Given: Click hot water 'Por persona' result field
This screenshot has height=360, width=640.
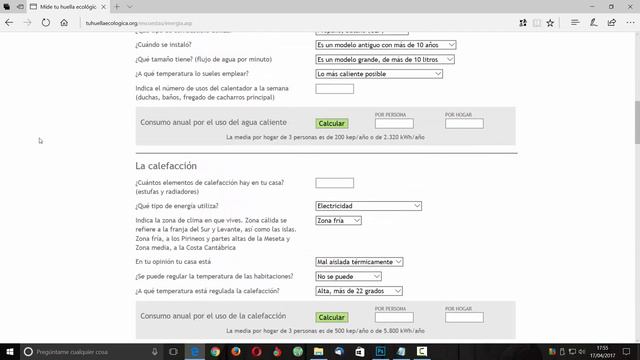Looking at the screenshot, I should (394, 123).
